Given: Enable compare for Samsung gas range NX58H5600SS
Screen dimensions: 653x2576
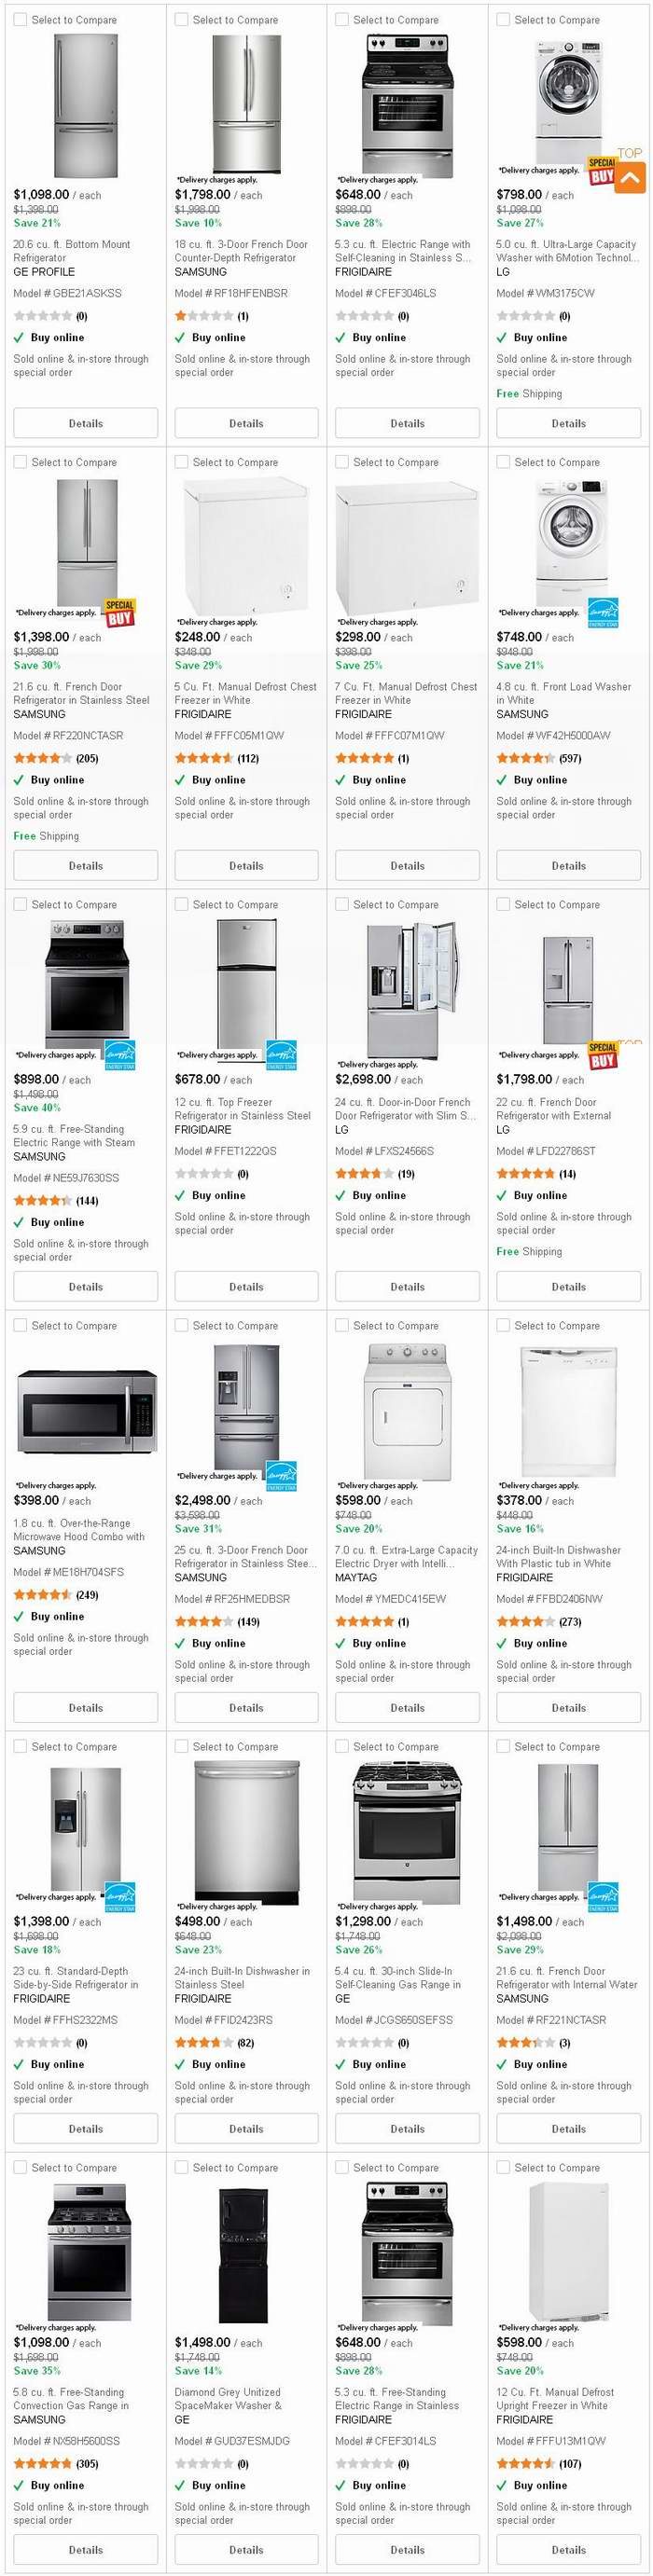Looking at the screenshot, I should point(20,2167).
